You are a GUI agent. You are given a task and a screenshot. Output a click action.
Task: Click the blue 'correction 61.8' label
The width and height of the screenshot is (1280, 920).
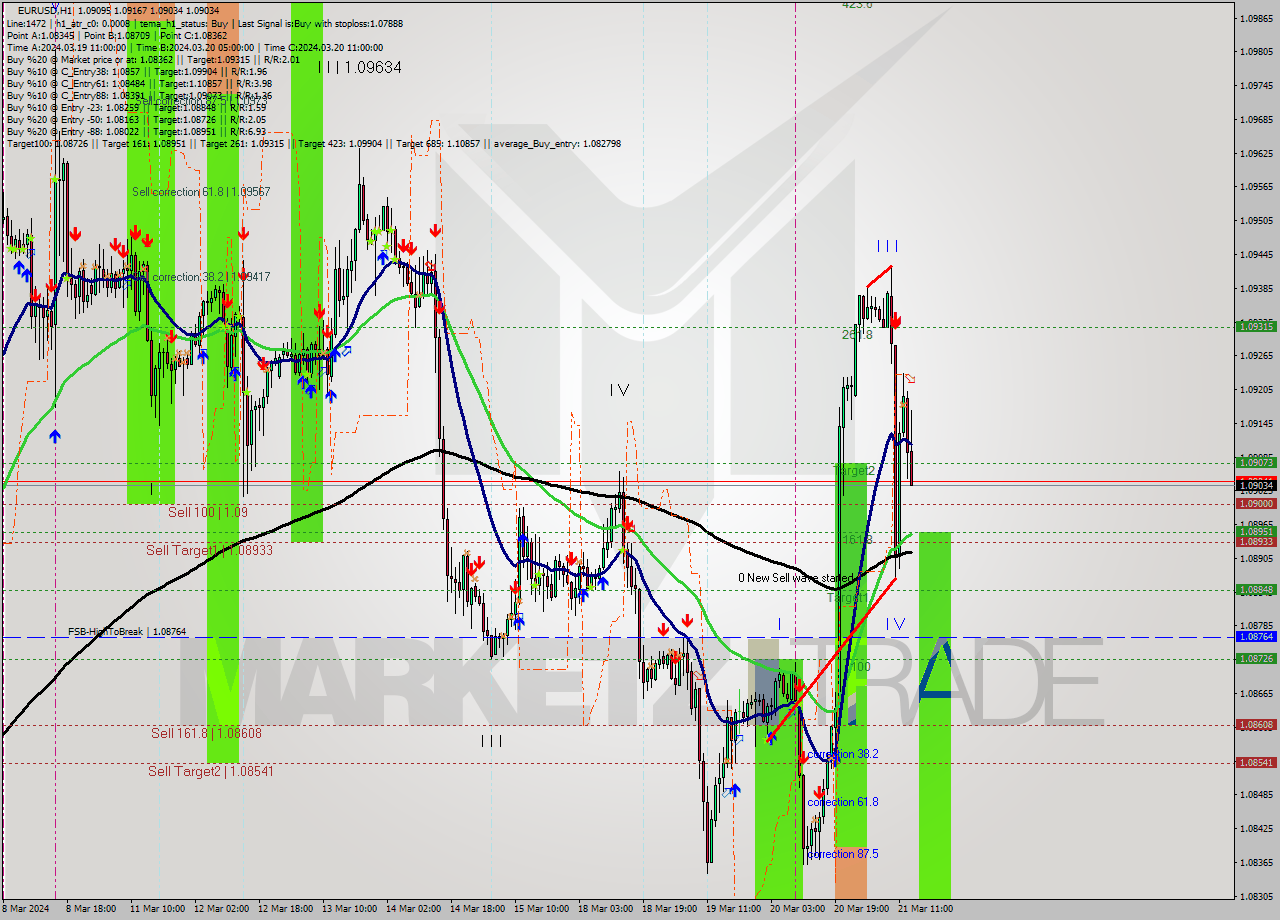pyautogui.click(x=843, y=802)
